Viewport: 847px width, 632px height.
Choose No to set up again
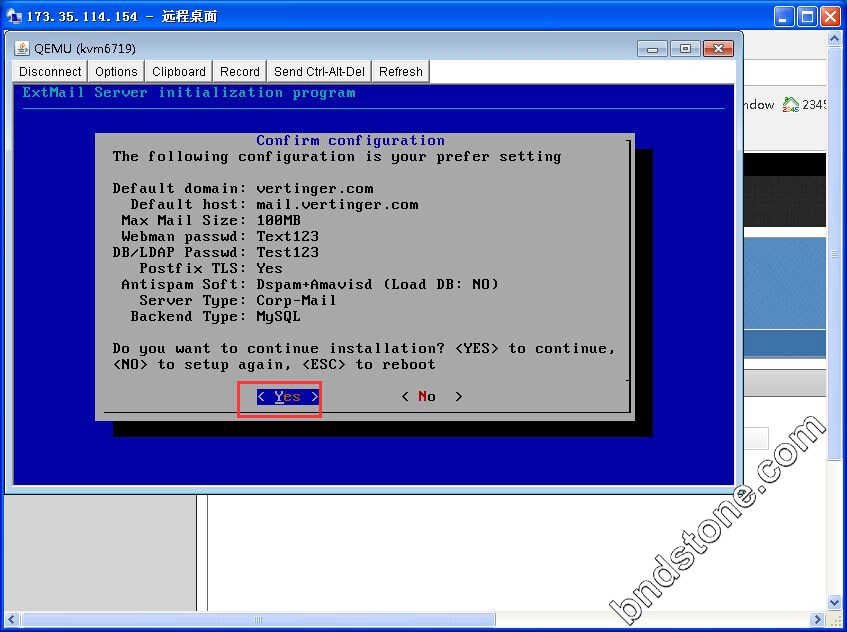click(x=432, y=397)
